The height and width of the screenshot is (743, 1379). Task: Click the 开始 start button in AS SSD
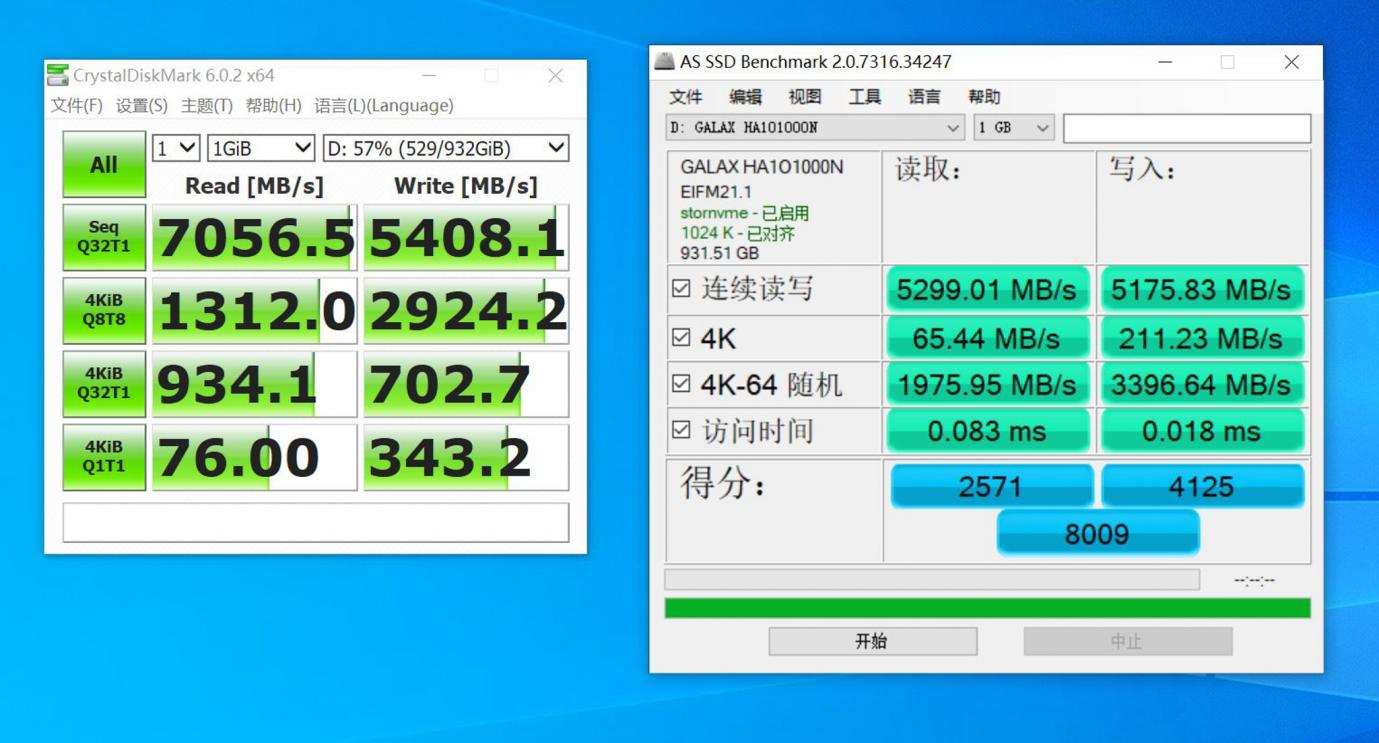[872, 641]
